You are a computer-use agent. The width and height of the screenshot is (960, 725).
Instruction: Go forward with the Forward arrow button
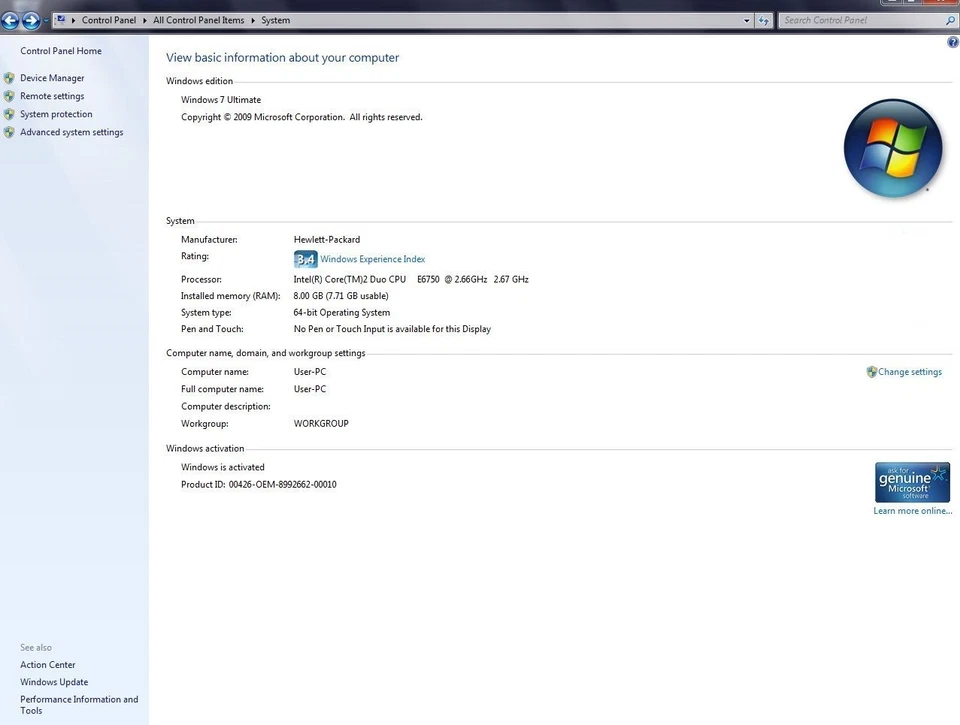(31, 21)
